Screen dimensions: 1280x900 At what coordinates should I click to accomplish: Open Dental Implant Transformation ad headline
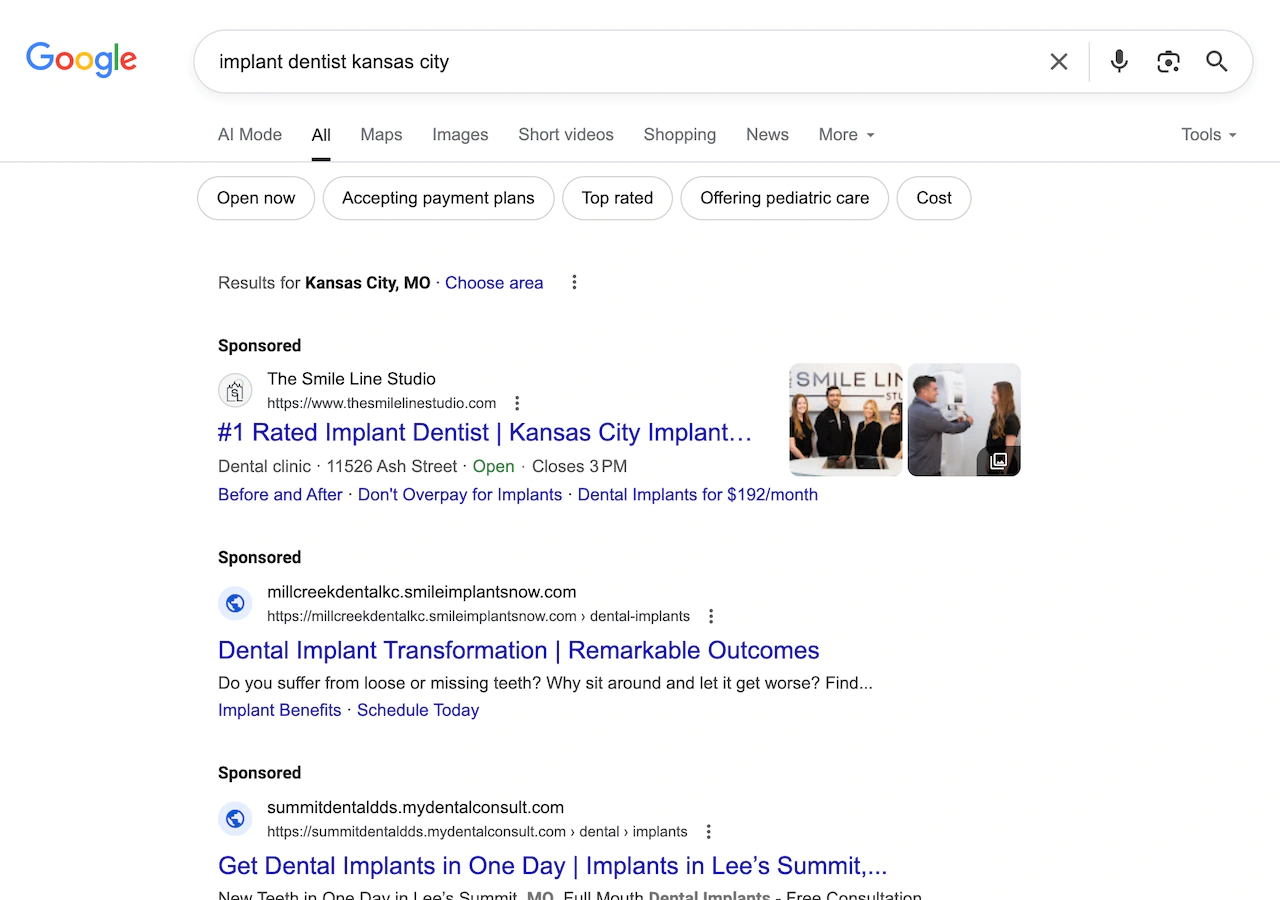[519, 650]
